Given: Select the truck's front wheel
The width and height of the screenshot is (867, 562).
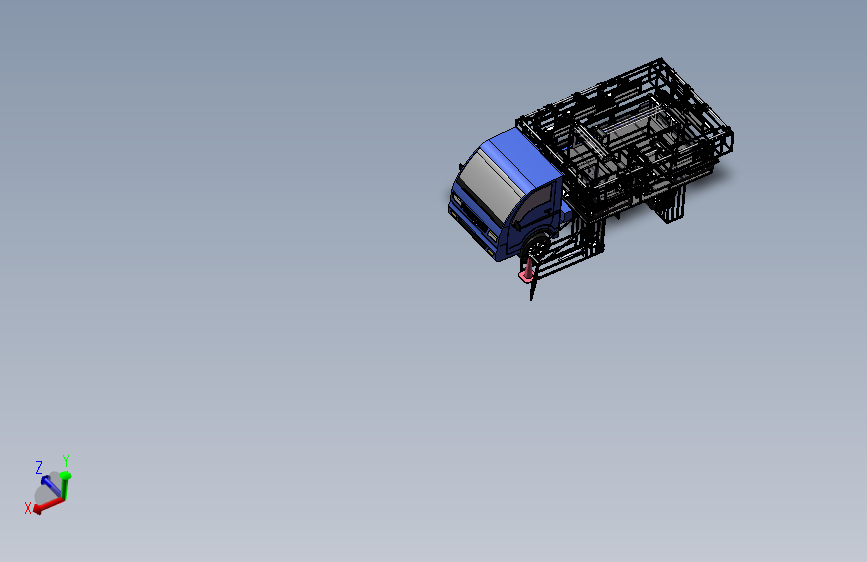Looking at the screenshot, I should pyautogui.click(x=536, y=248).
